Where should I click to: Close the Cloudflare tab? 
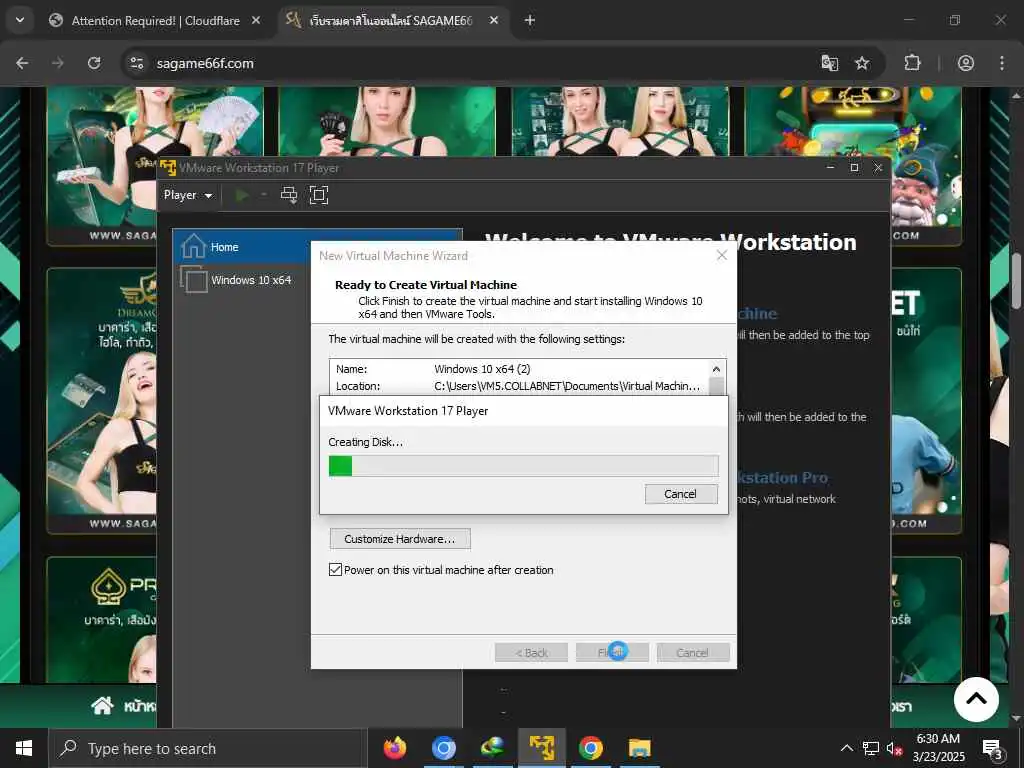pos(256,21)
